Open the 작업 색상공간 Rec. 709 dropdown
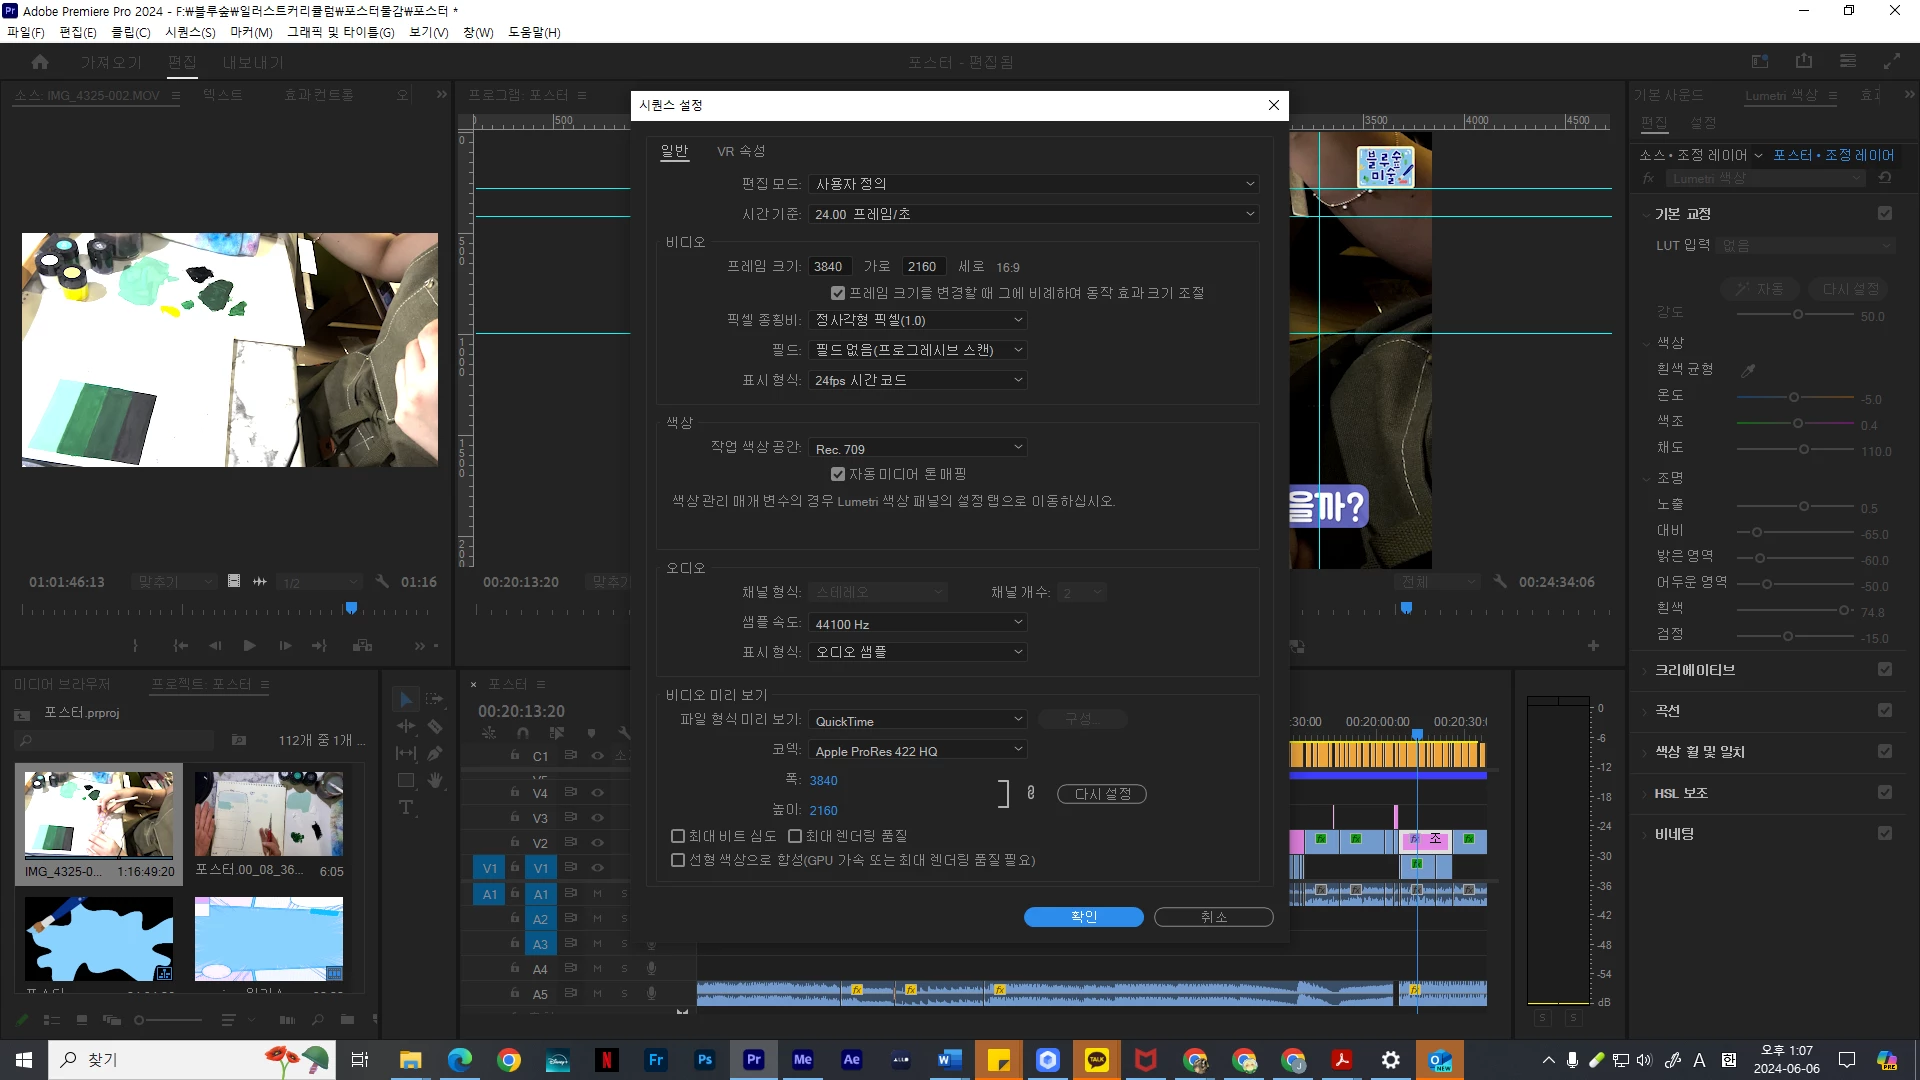Image resolution: width=1920 pixels, height=1080 pixels. tap(917, 448)
